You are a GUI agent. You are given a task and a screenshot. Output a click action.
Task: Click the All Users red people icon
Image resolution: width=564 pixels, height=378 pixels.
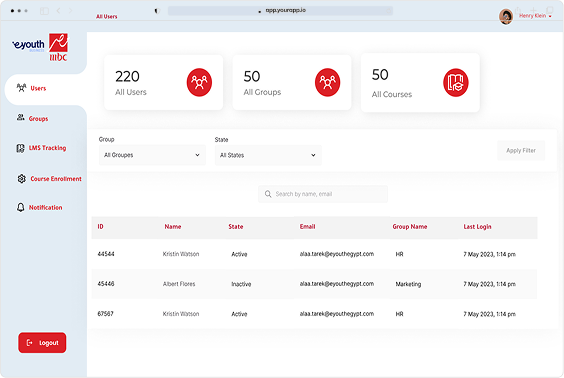click(x=199, y=82)
